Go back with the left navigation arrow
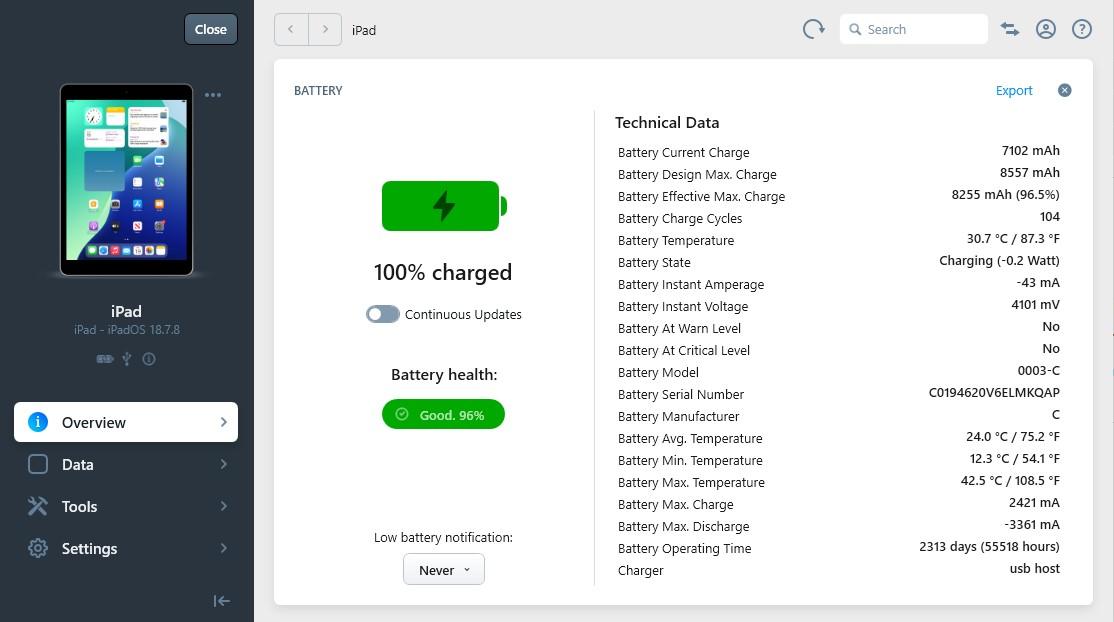This screenshot has height=622, width=1114. 291,29
